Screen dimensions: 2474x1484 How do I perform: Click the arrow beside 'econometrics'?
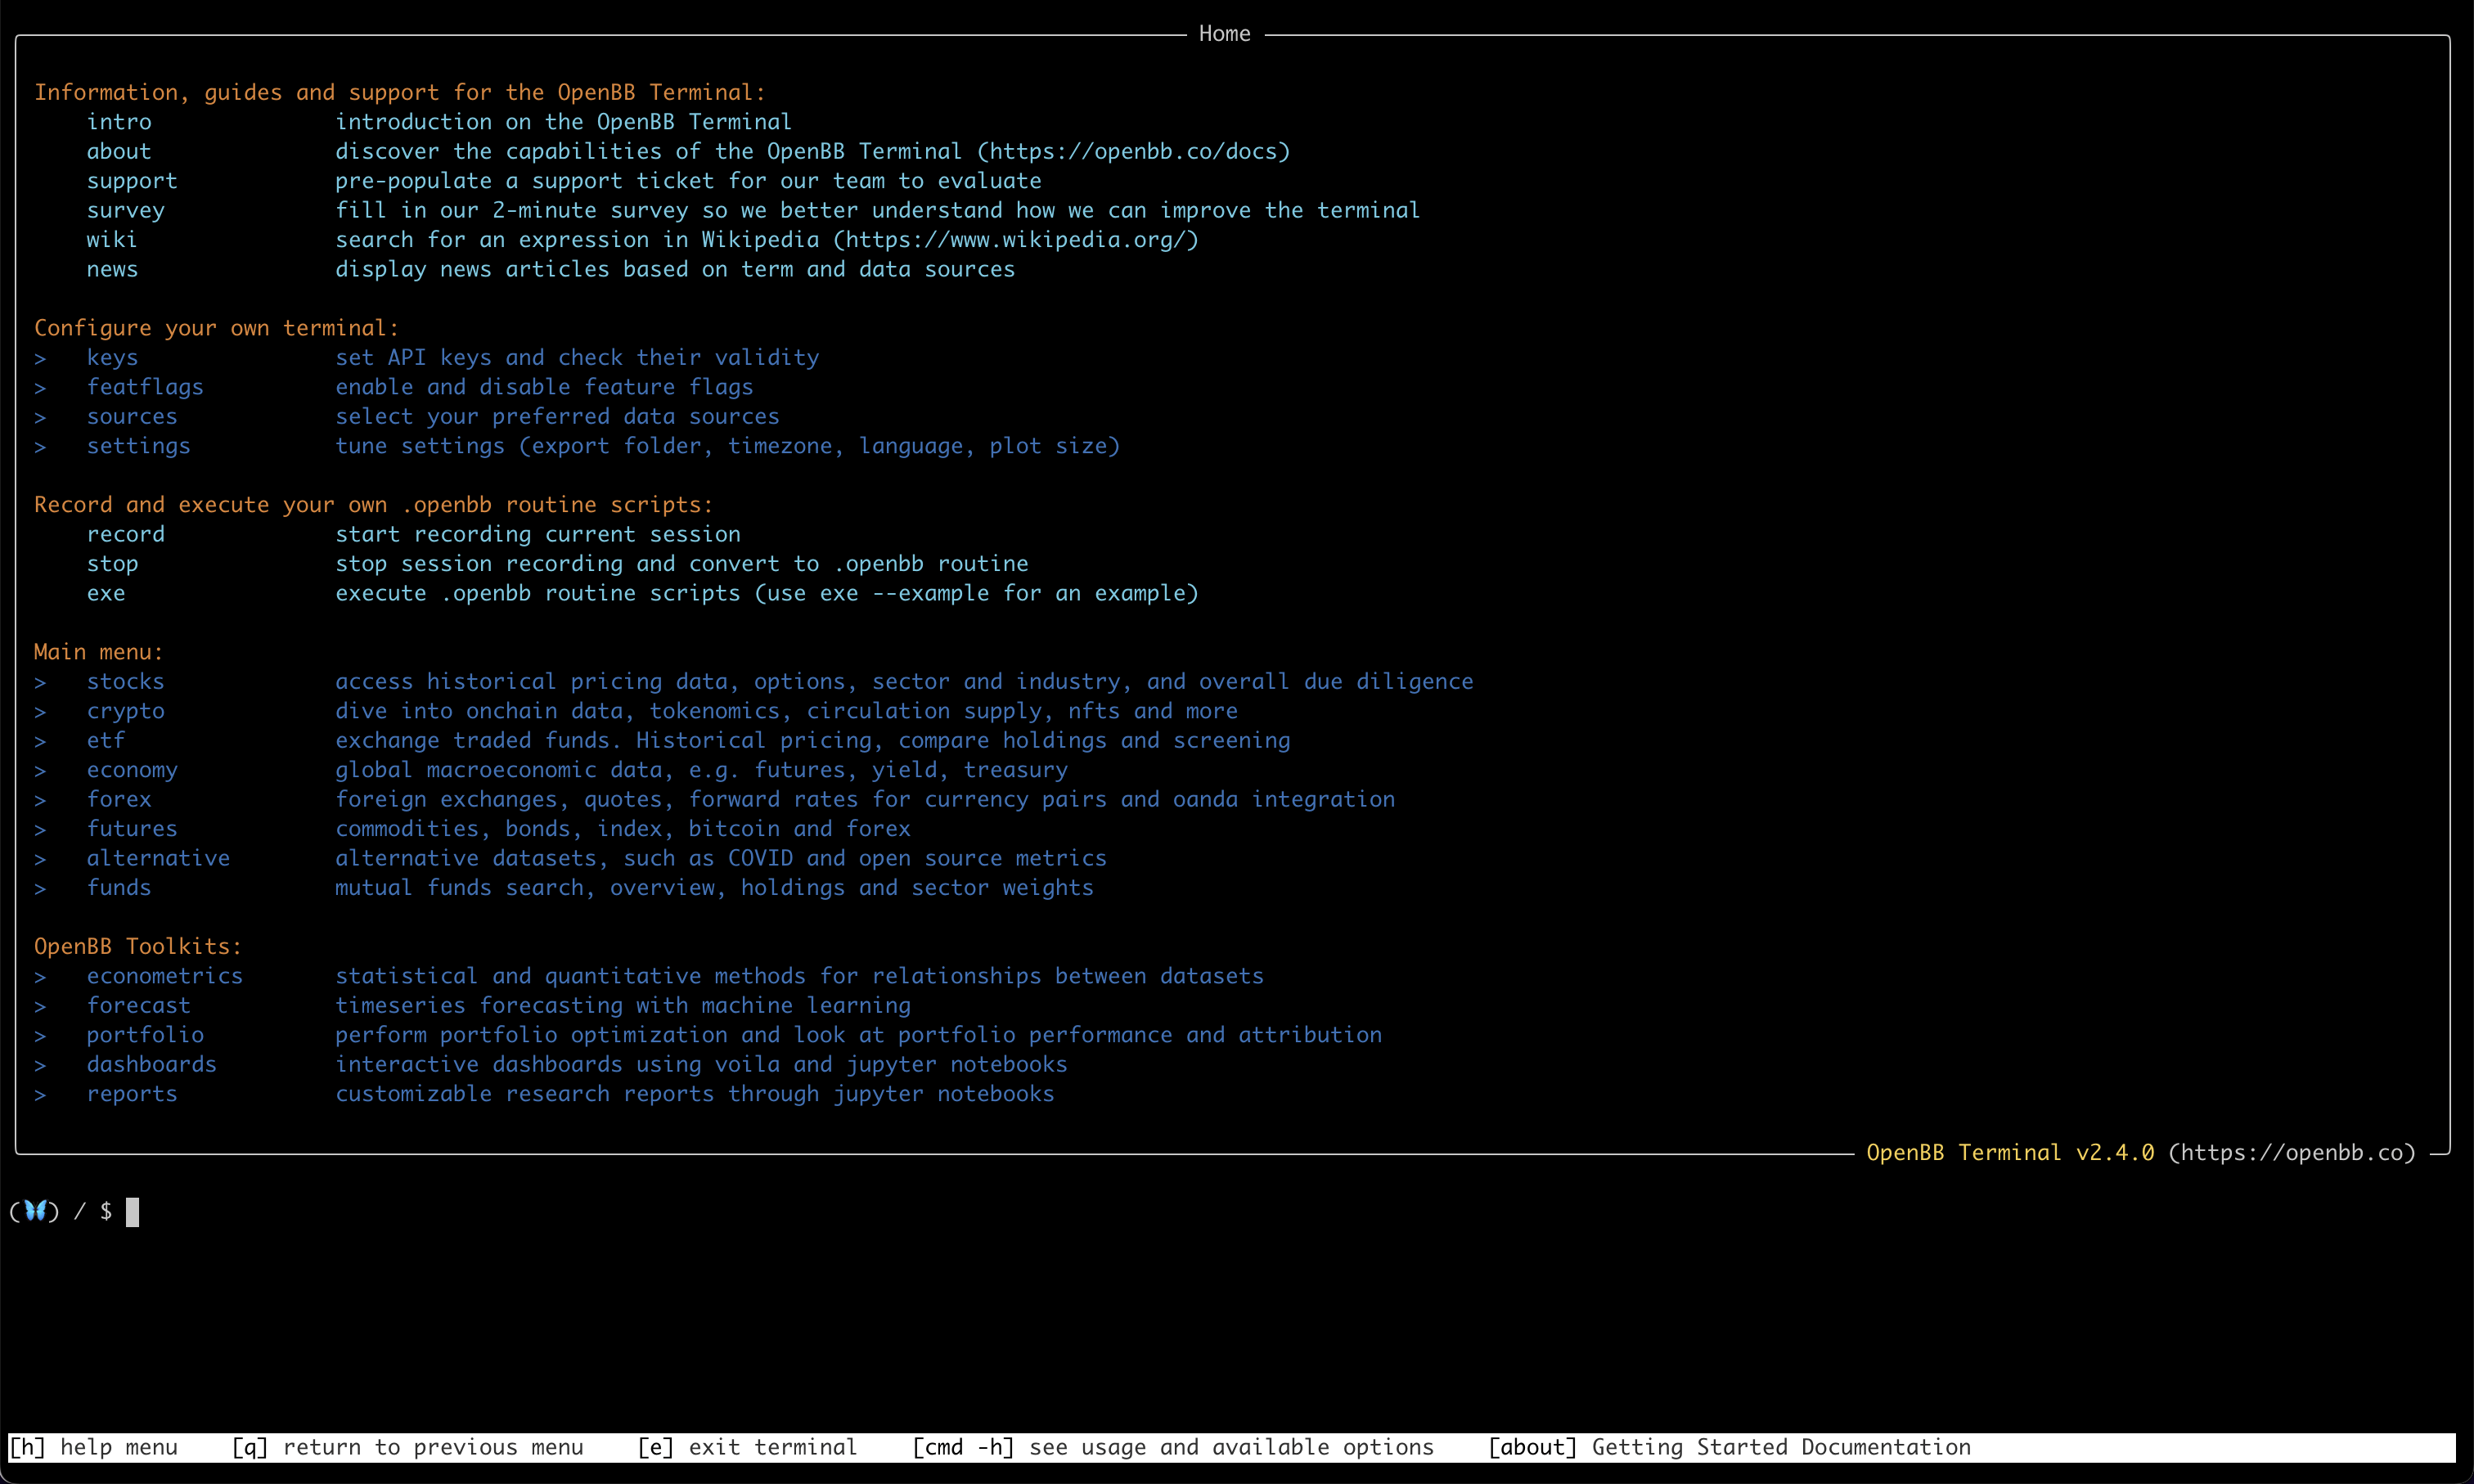point(40,976)
